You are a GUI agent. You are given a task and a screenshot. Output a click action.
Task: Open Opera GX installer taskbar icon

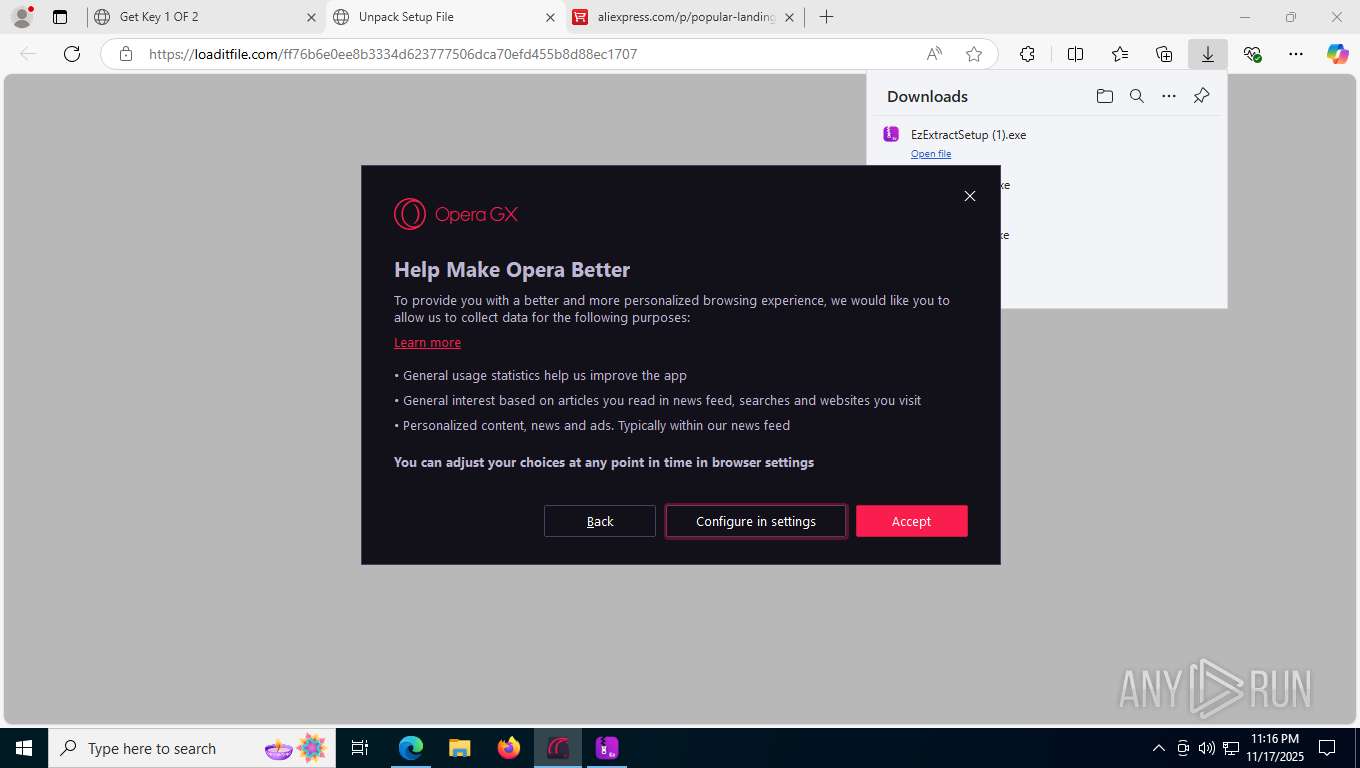pyautogui.click(x=558, y=748)
